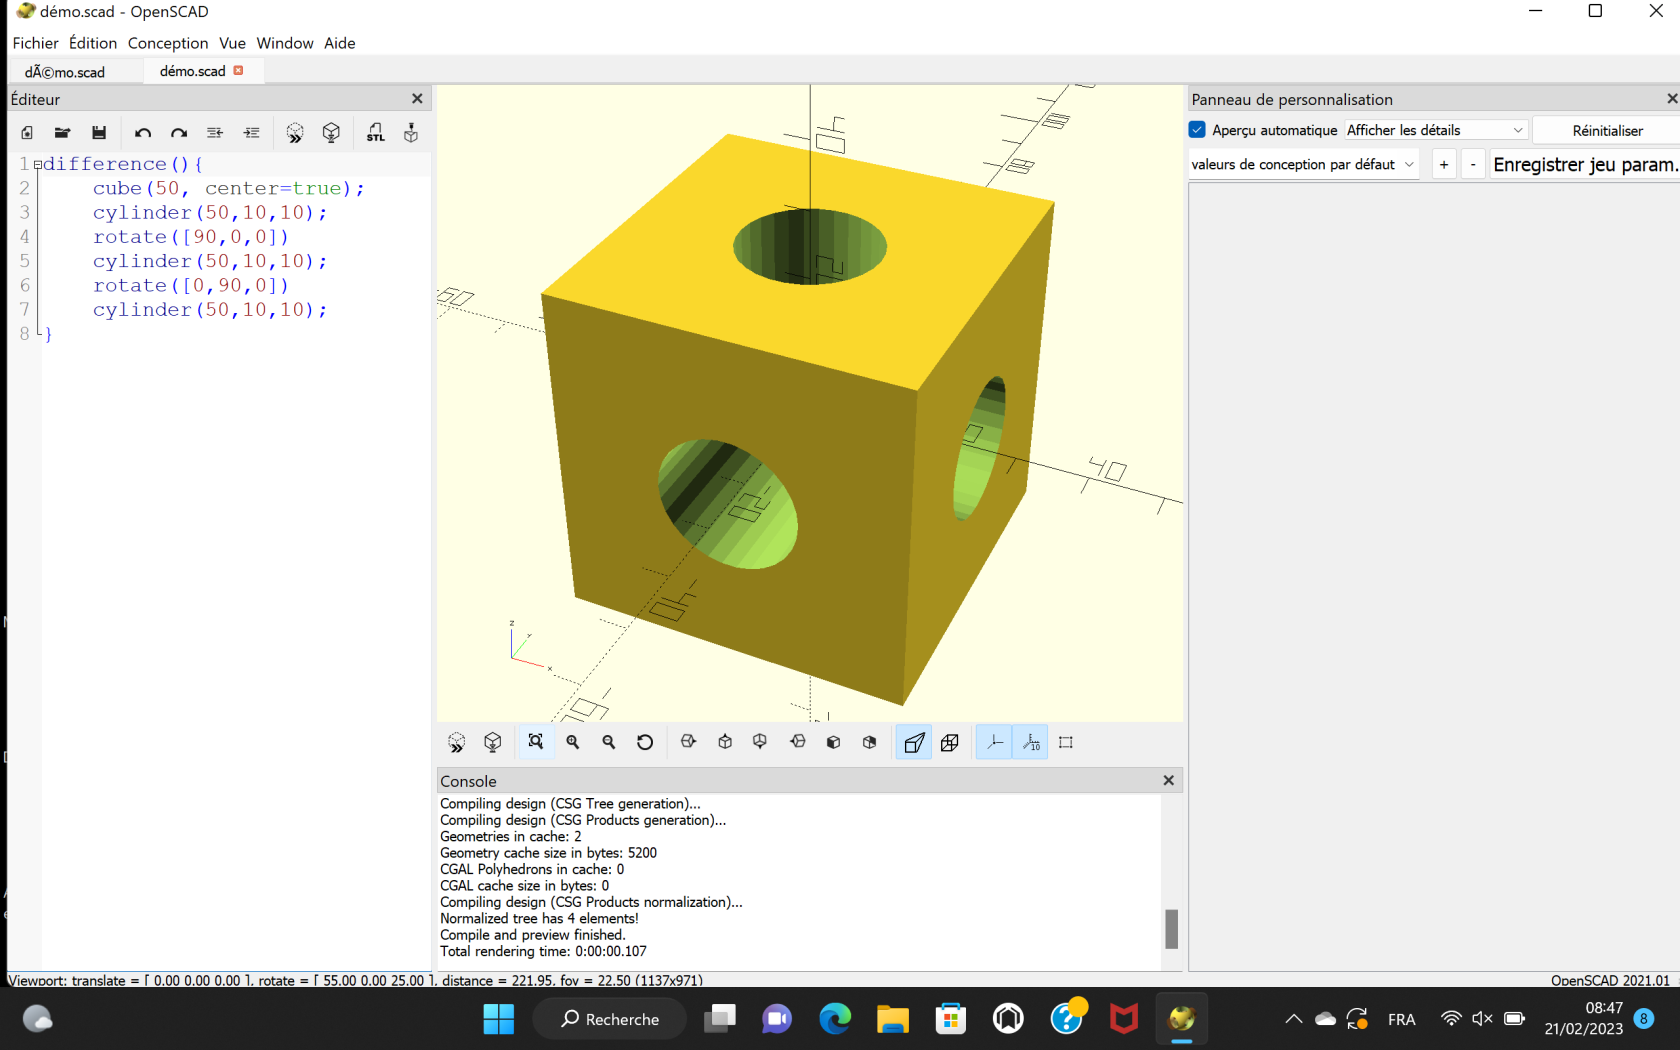Toggle Show Axes in viewport toolbar
1680x1050 pixels.
click(x=994, y=742)
